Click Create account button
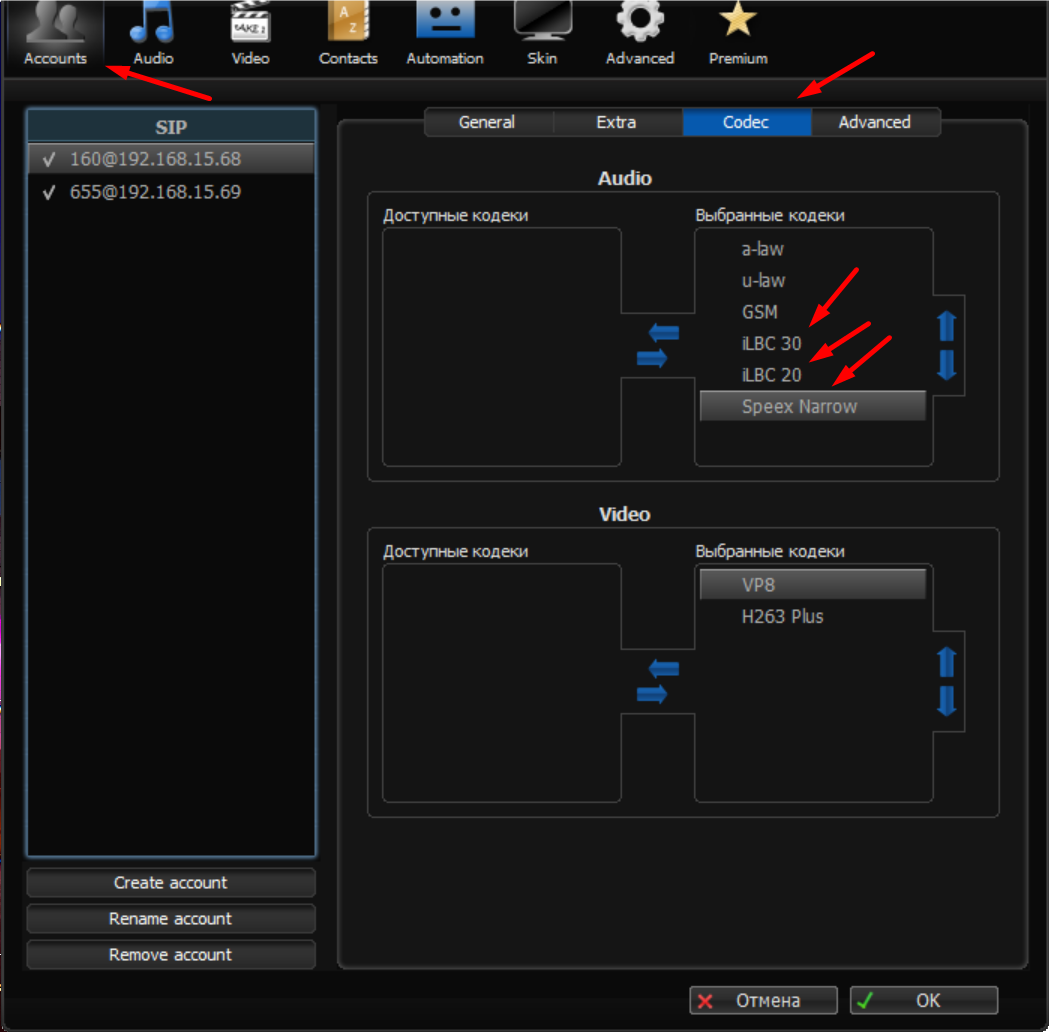The width and height of the screenshot is (1049, 1032). (171, 882)
